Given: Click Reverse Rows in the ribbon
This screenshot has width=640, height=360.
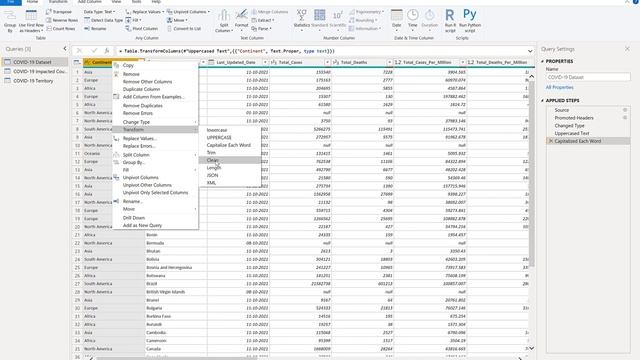Looking at the screenshot, I should click(x=62, y=20).
